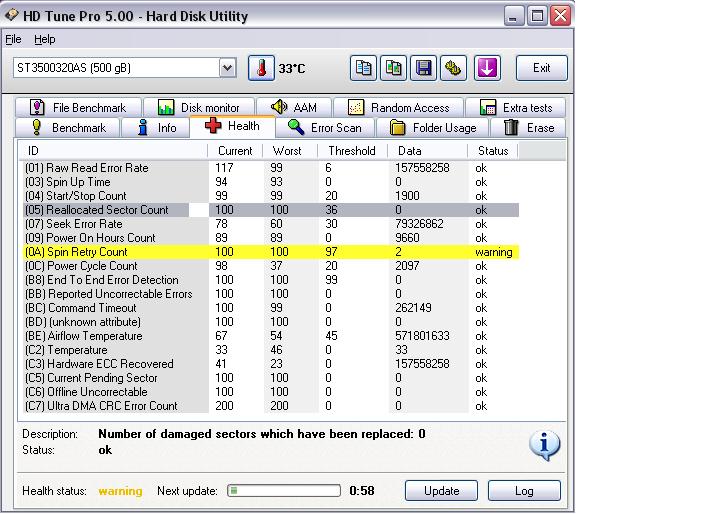This screenshot has width=720, height=514.
Task: Switch to Error Scan tab
Action: click(325, 128)
